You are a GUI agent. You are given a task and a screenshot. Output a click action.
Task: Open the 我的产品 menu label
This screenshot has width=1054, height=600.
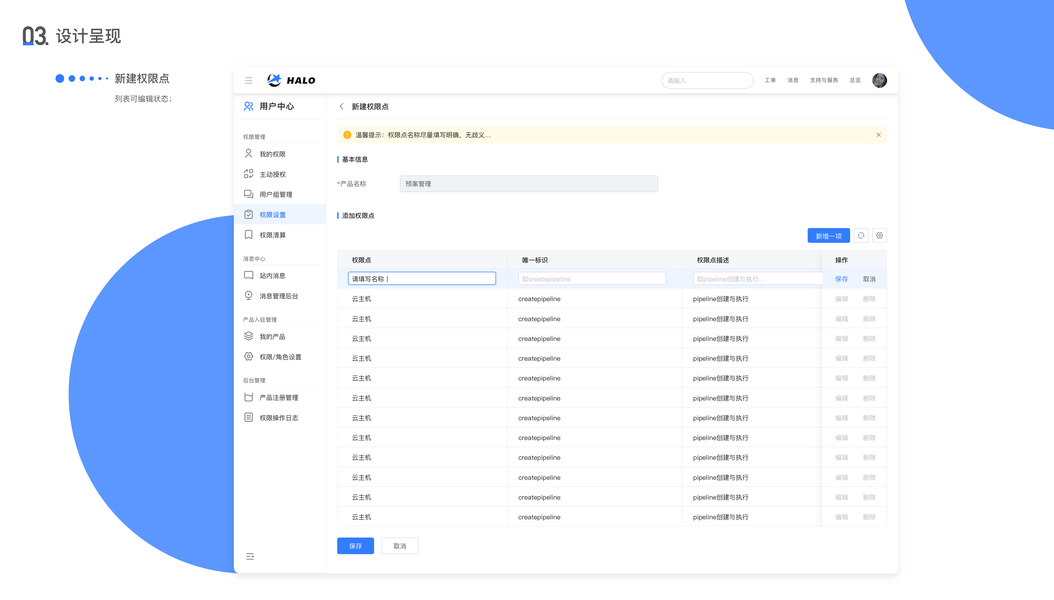273,337
